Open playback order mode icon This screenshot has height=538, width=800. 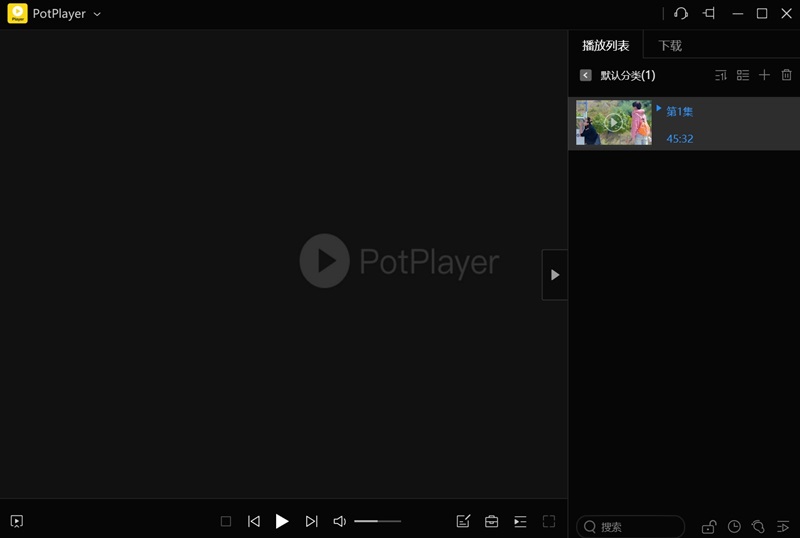pos(783,527)
